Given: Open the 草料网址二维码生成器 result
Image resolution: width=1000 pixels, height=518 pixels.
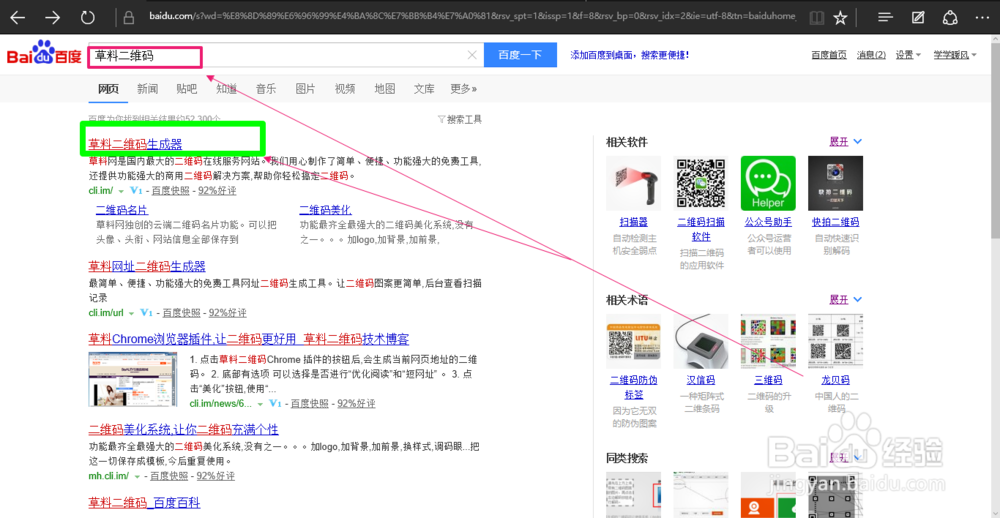Looking at the screenshot, I should click(147, 266).
